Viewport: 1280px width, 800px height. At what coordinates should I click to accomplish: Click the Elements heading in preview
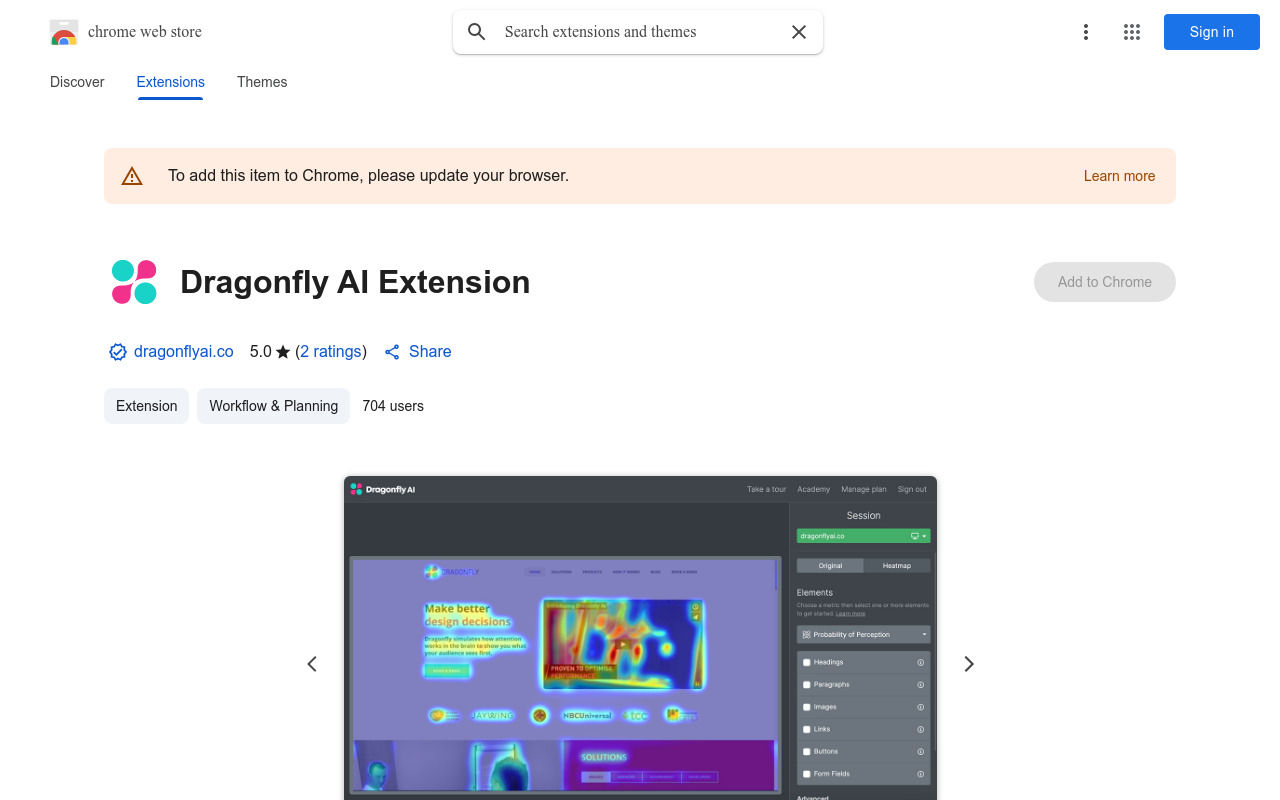(x=815, y=592)
